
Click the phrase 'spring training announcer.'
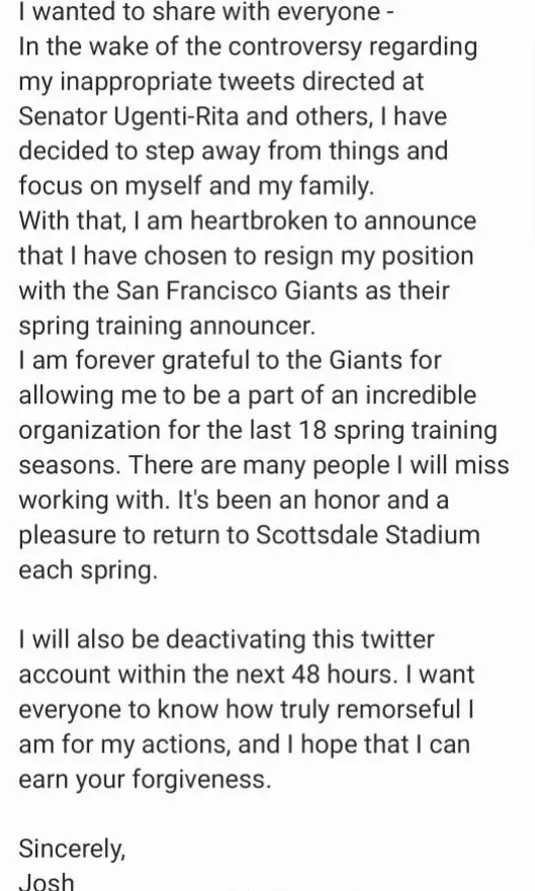(166, 326)
